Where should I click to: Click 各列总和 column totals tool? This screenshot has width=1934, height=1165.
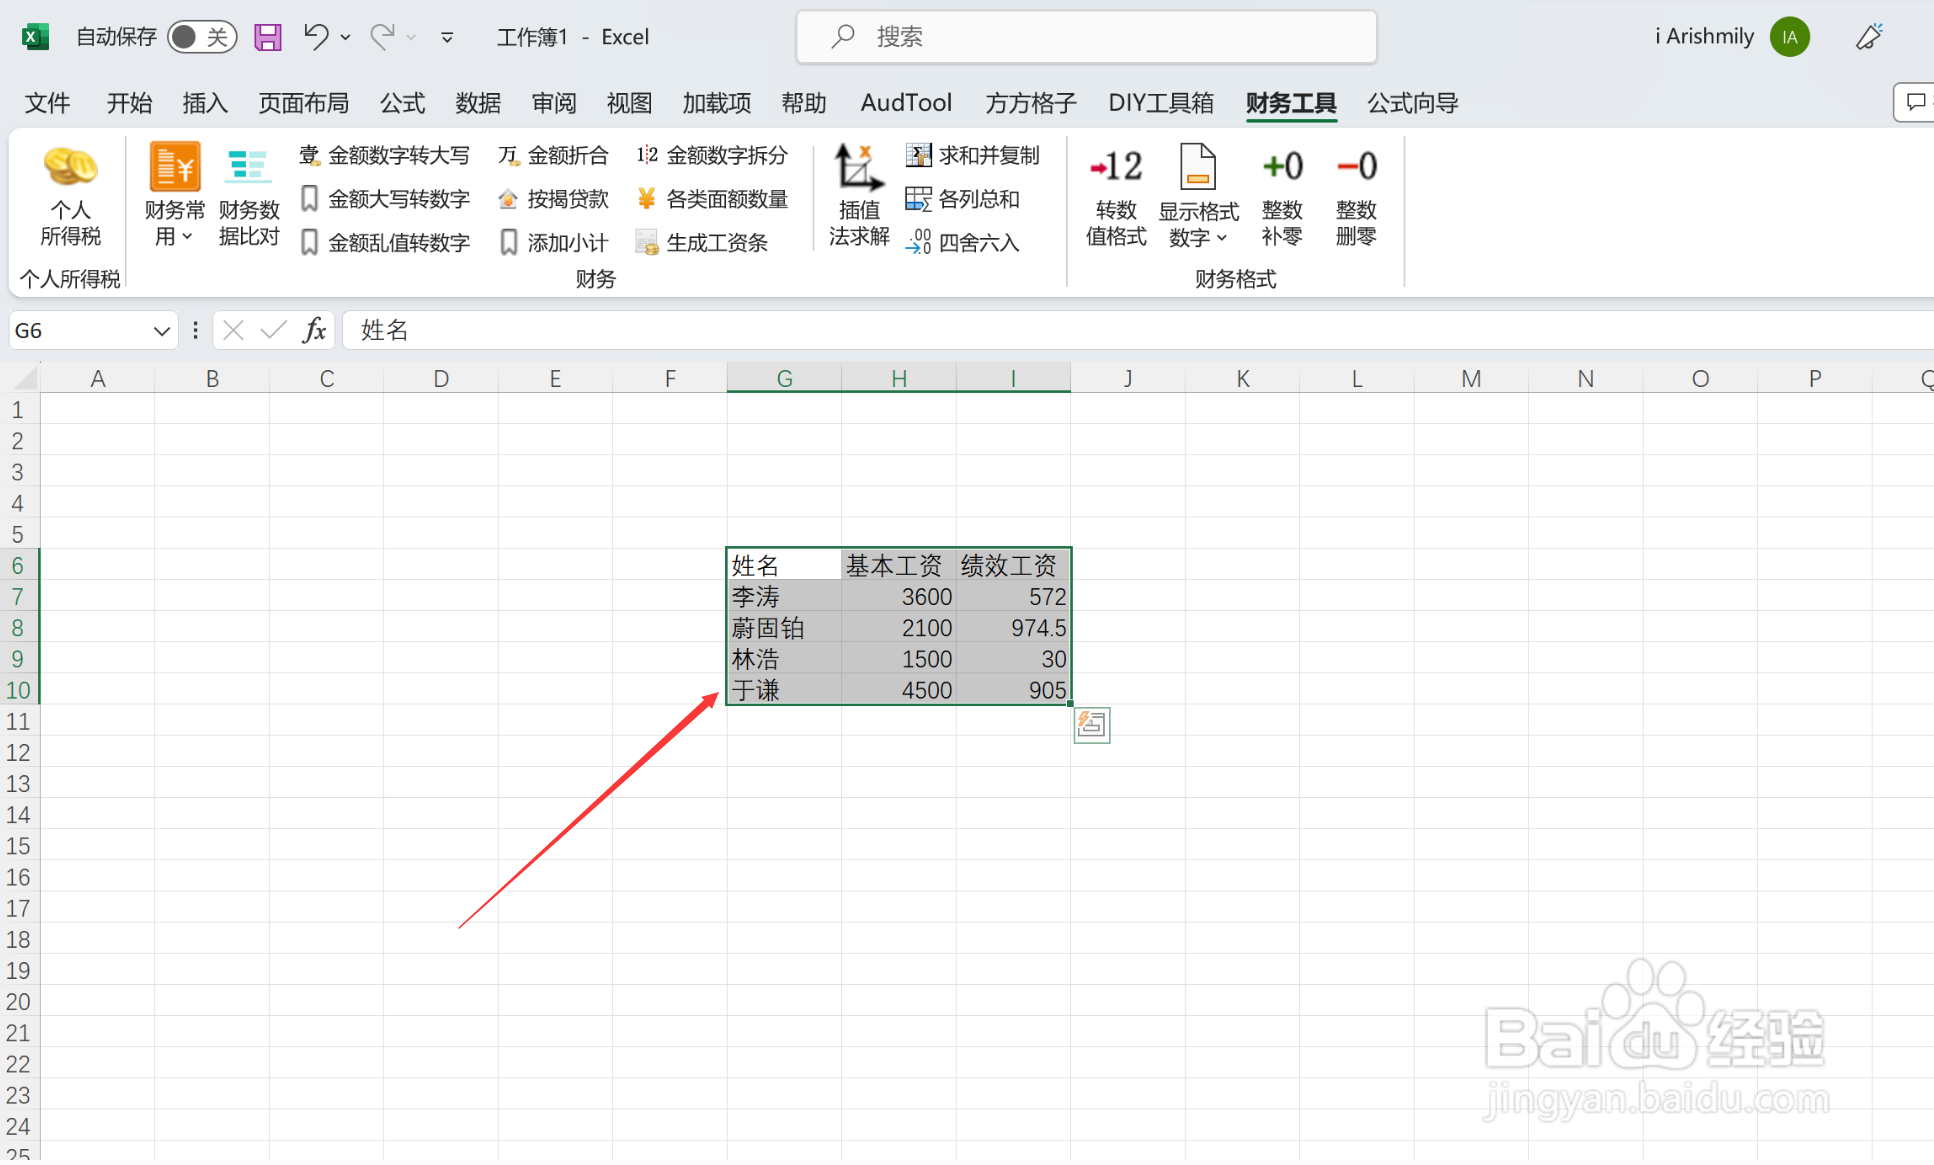pyautogui.click(x=962, y=199)
